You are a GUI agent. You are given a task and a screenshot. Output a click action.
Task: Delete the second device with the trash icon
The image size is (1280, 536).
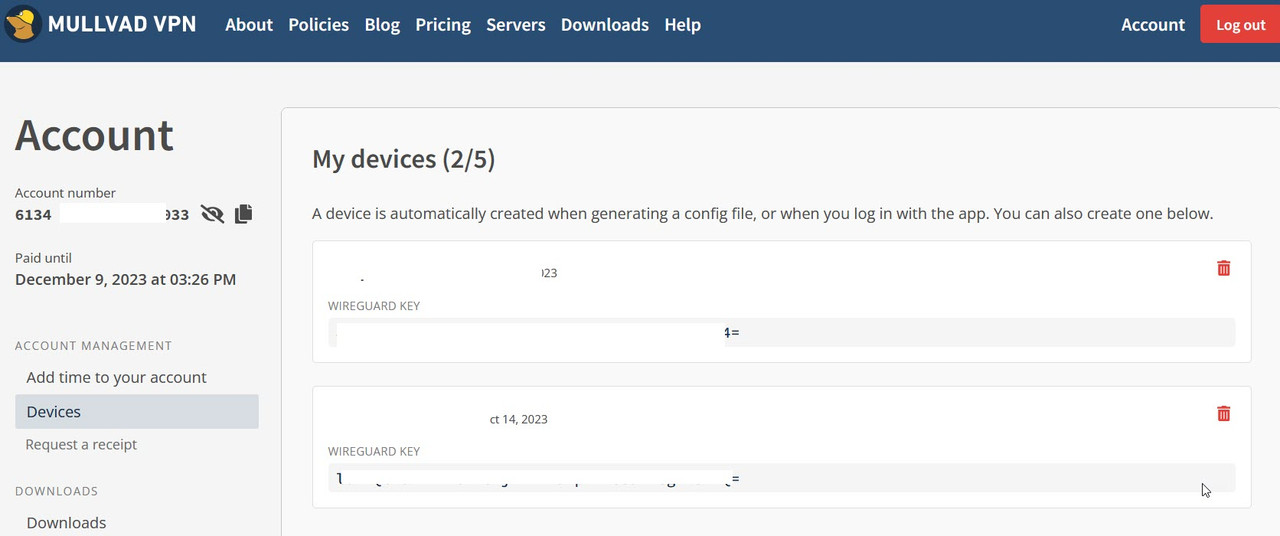pos(1223,413)
